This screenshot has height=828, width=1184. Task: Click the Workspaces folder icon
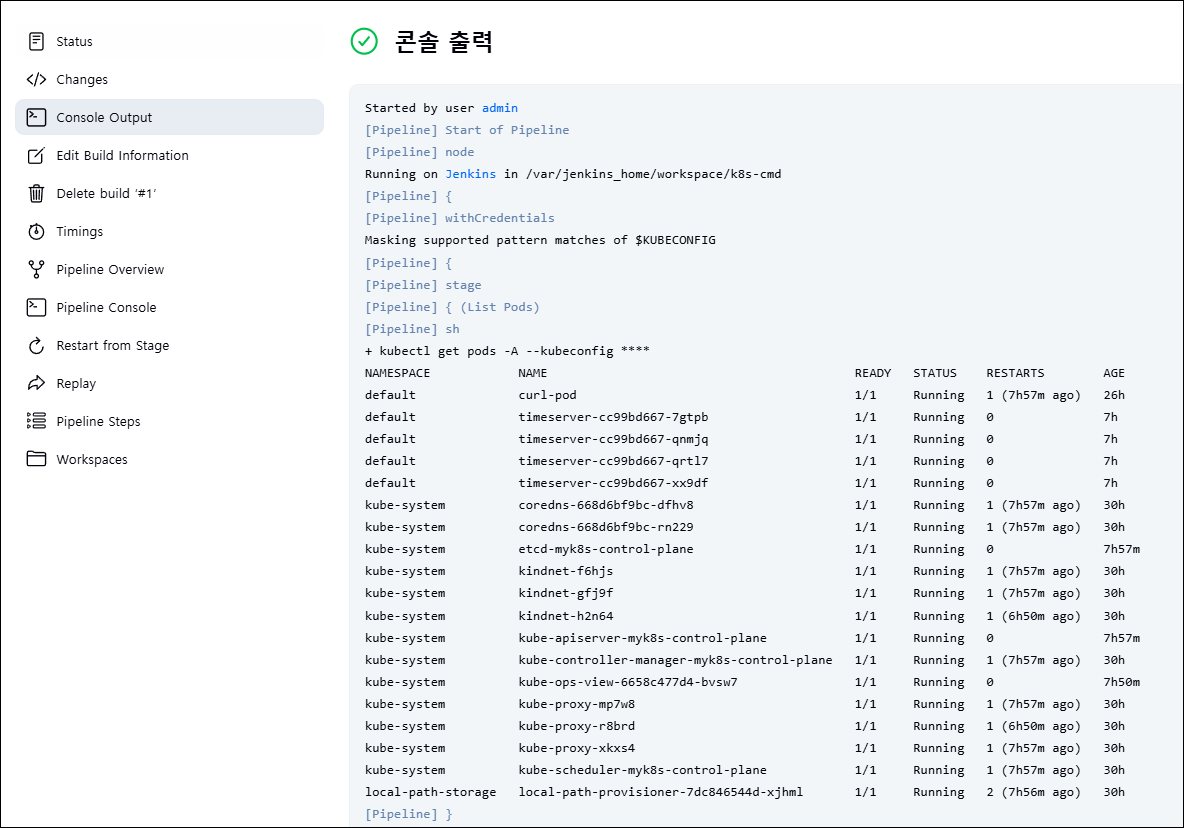click(36, 459)
